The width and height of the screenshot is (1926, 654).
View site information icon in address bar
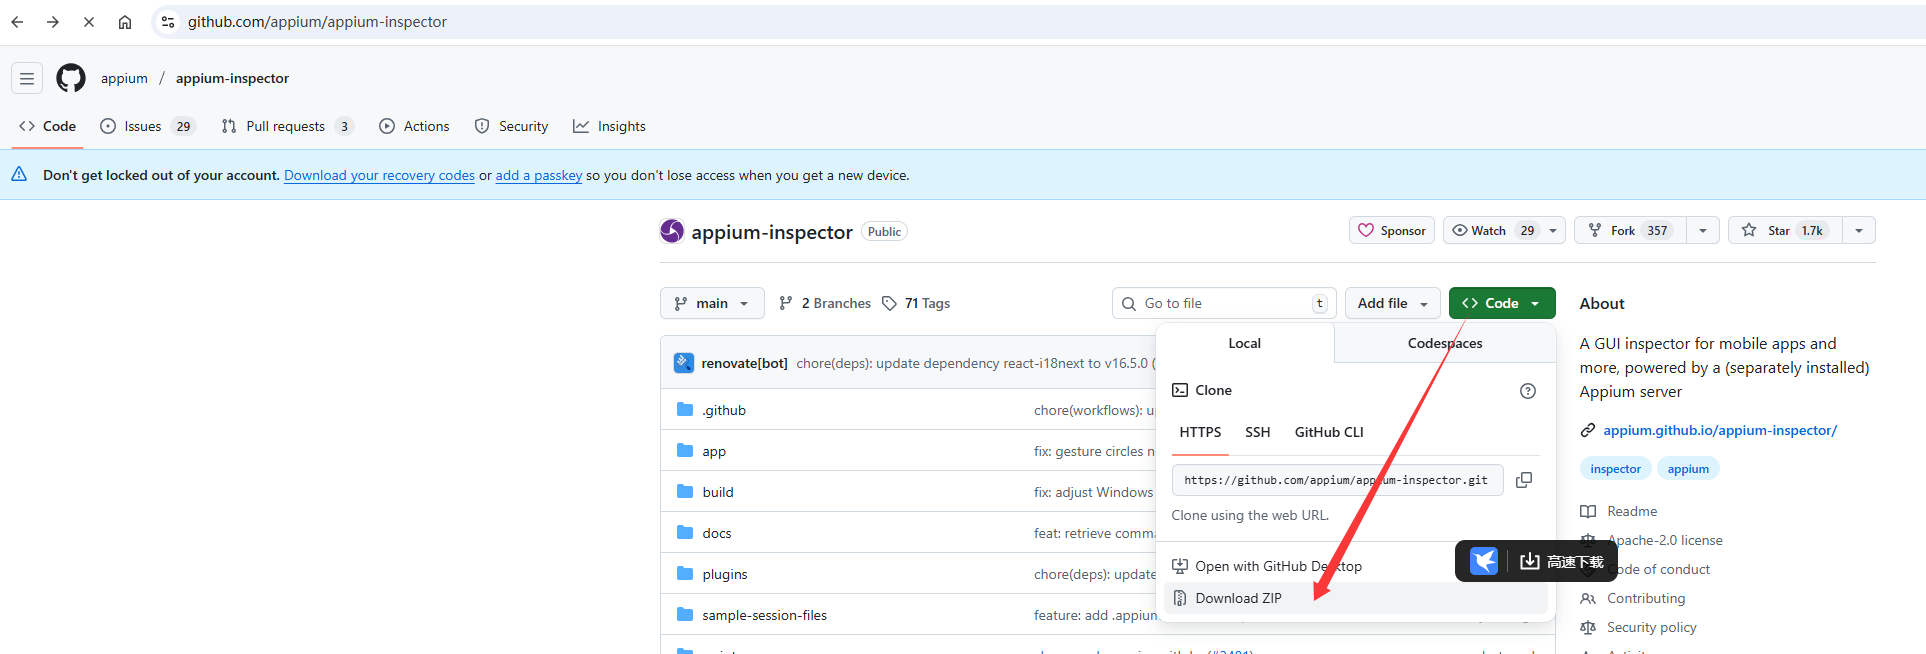[x=168, y=22]
